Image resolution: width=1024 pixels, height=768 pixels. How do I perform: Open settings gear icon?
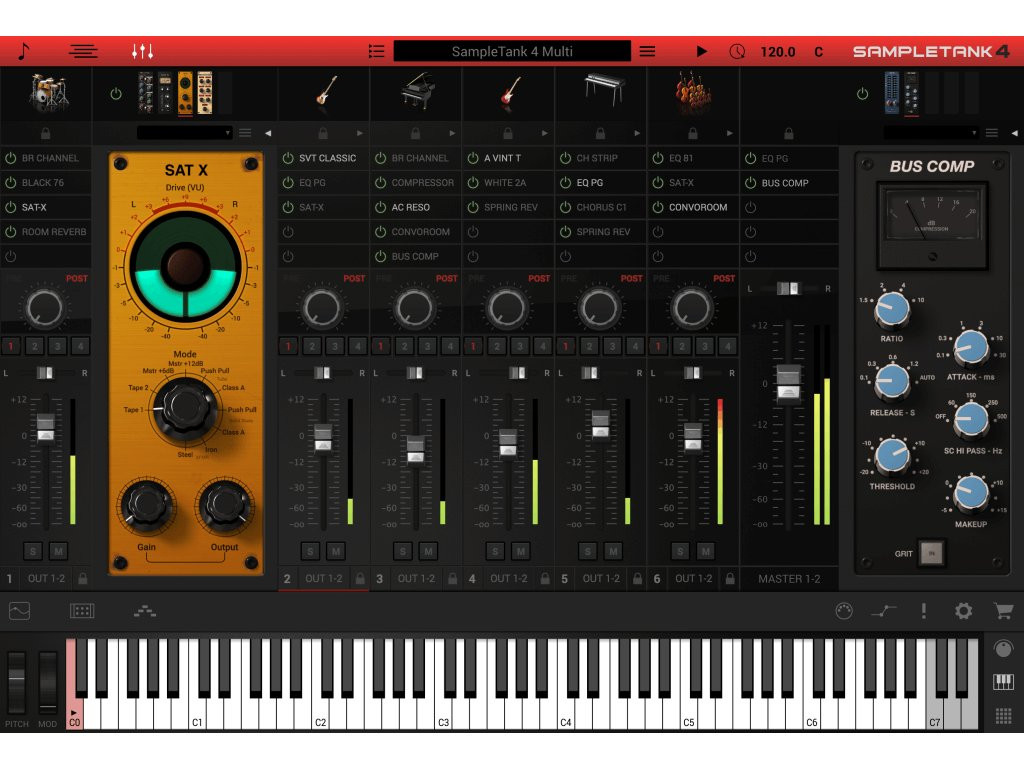[x=963, y=611]
